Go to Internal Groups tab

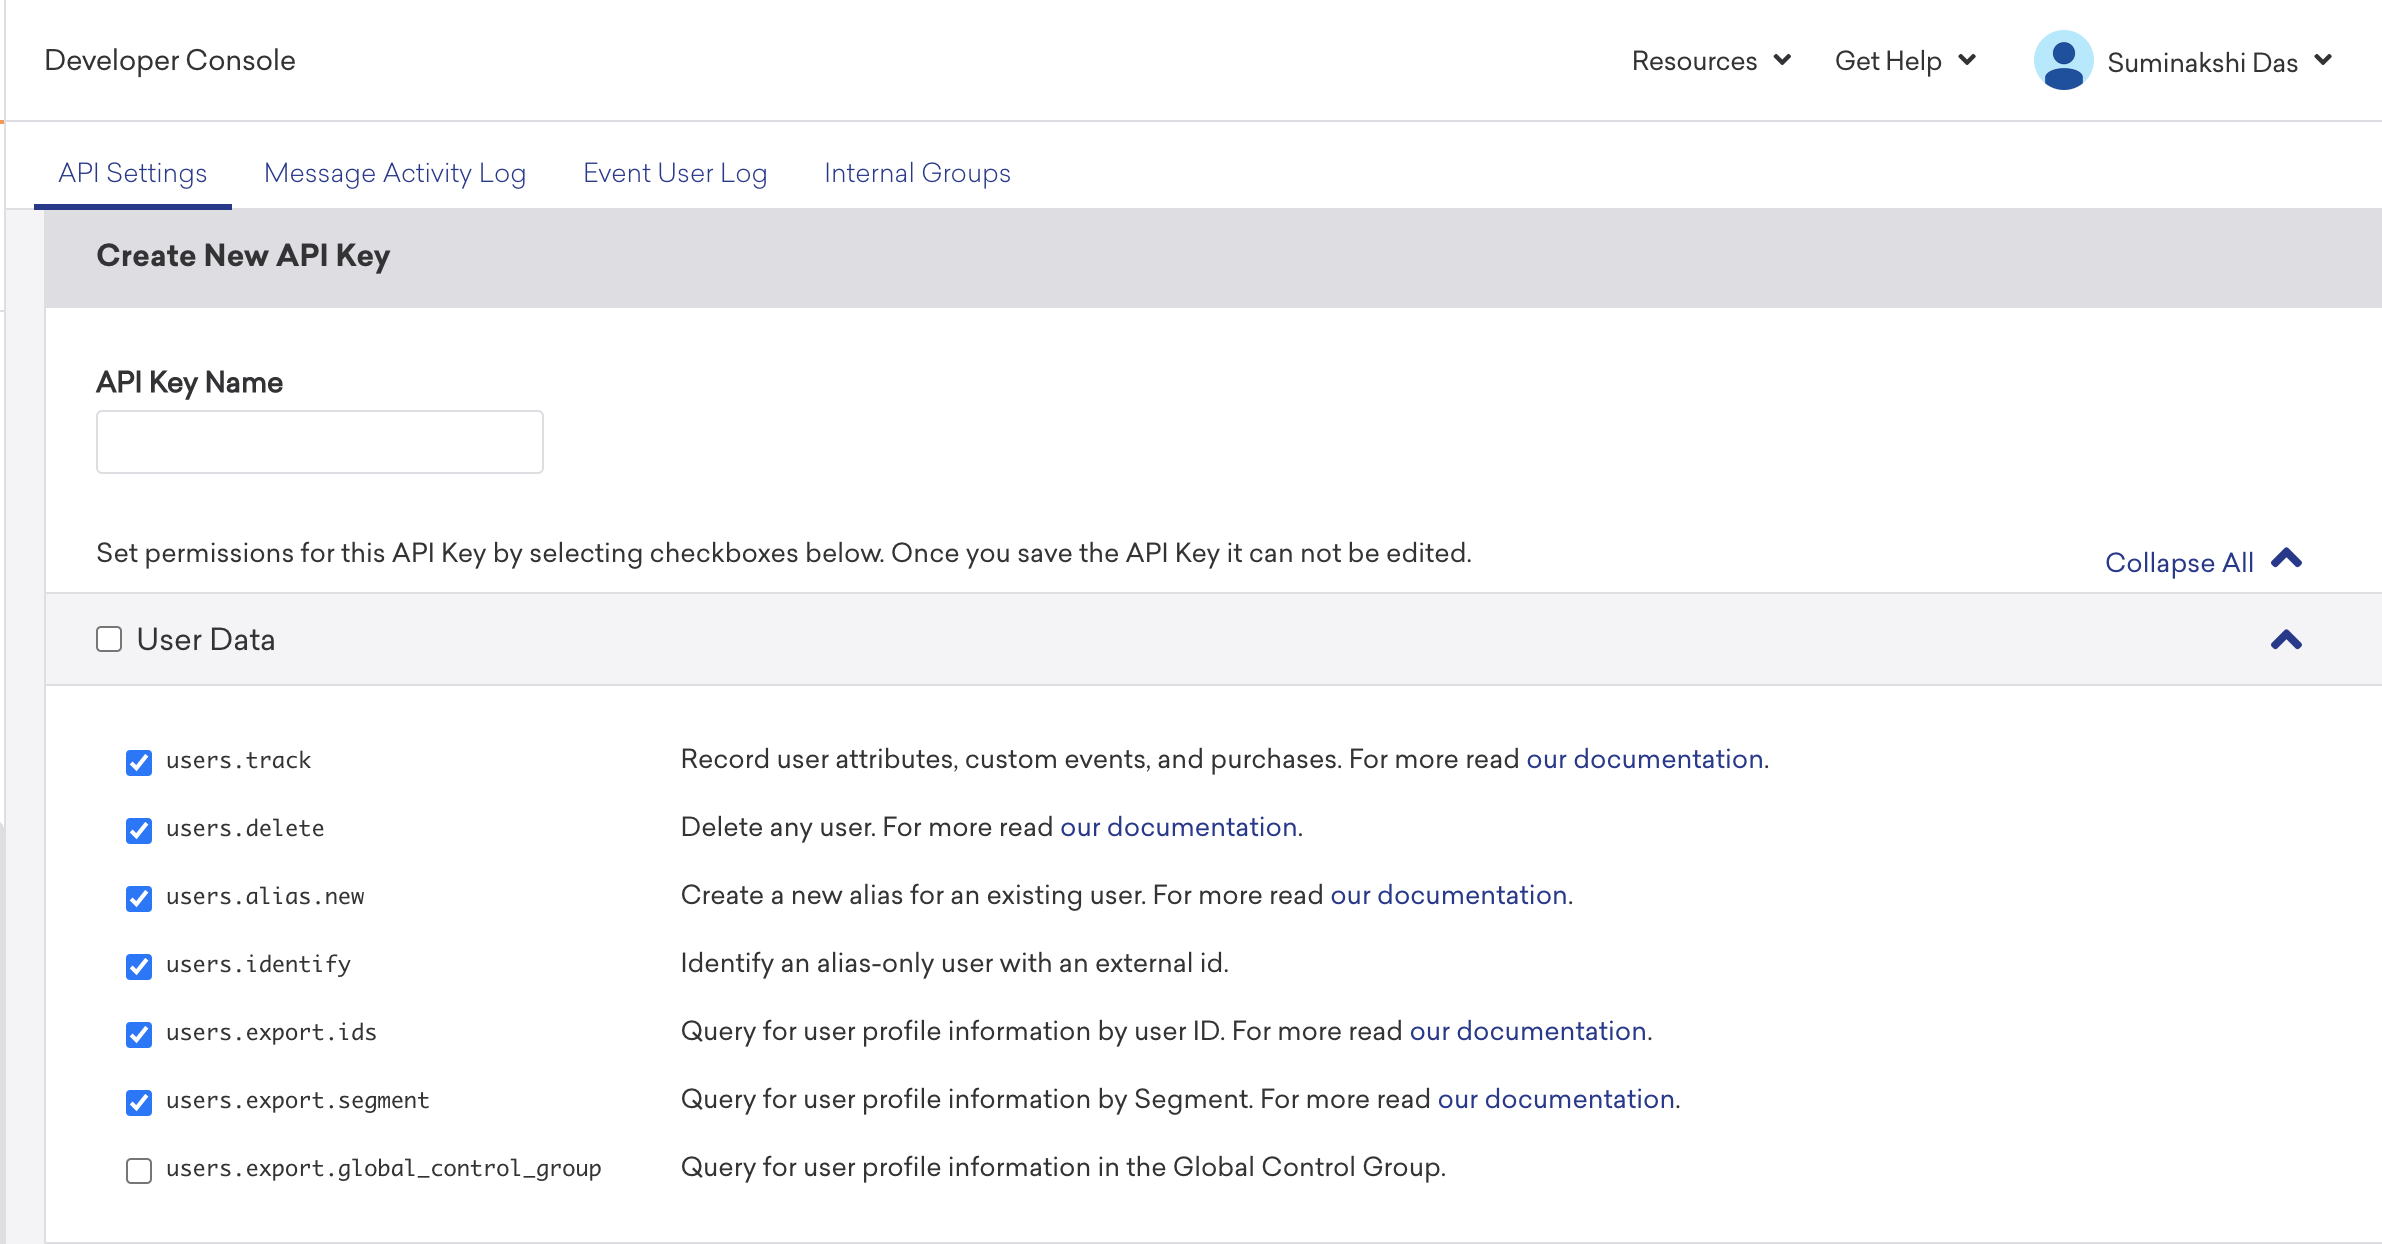(x=916, y=173)
